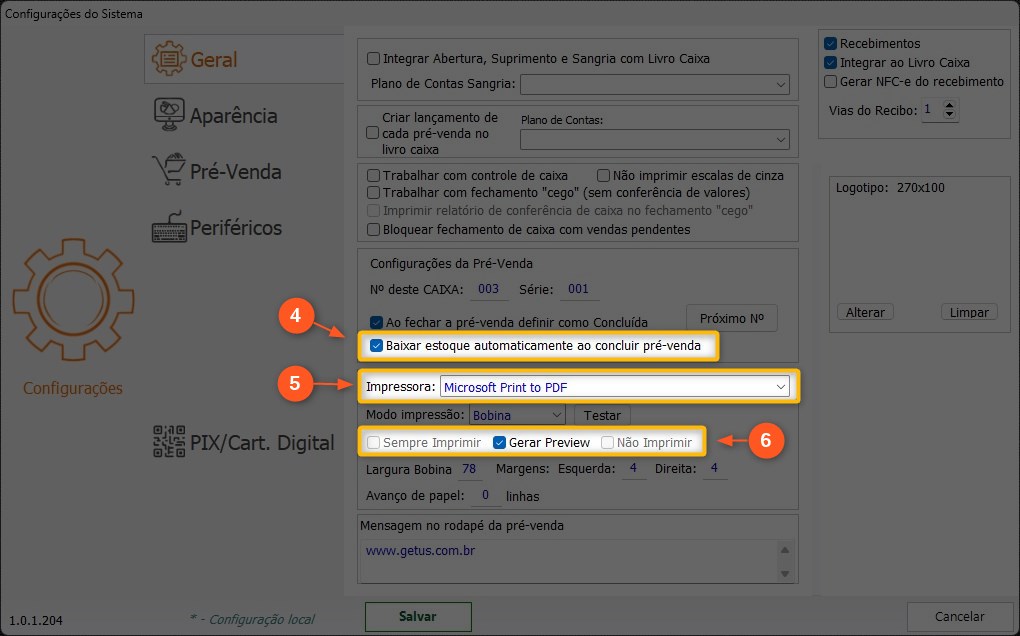Viewport: 1020px width, 636px height.
Task: Enable Trabalhar com controle de caixa
Action: pyautogui.click(x=374, y=175)
